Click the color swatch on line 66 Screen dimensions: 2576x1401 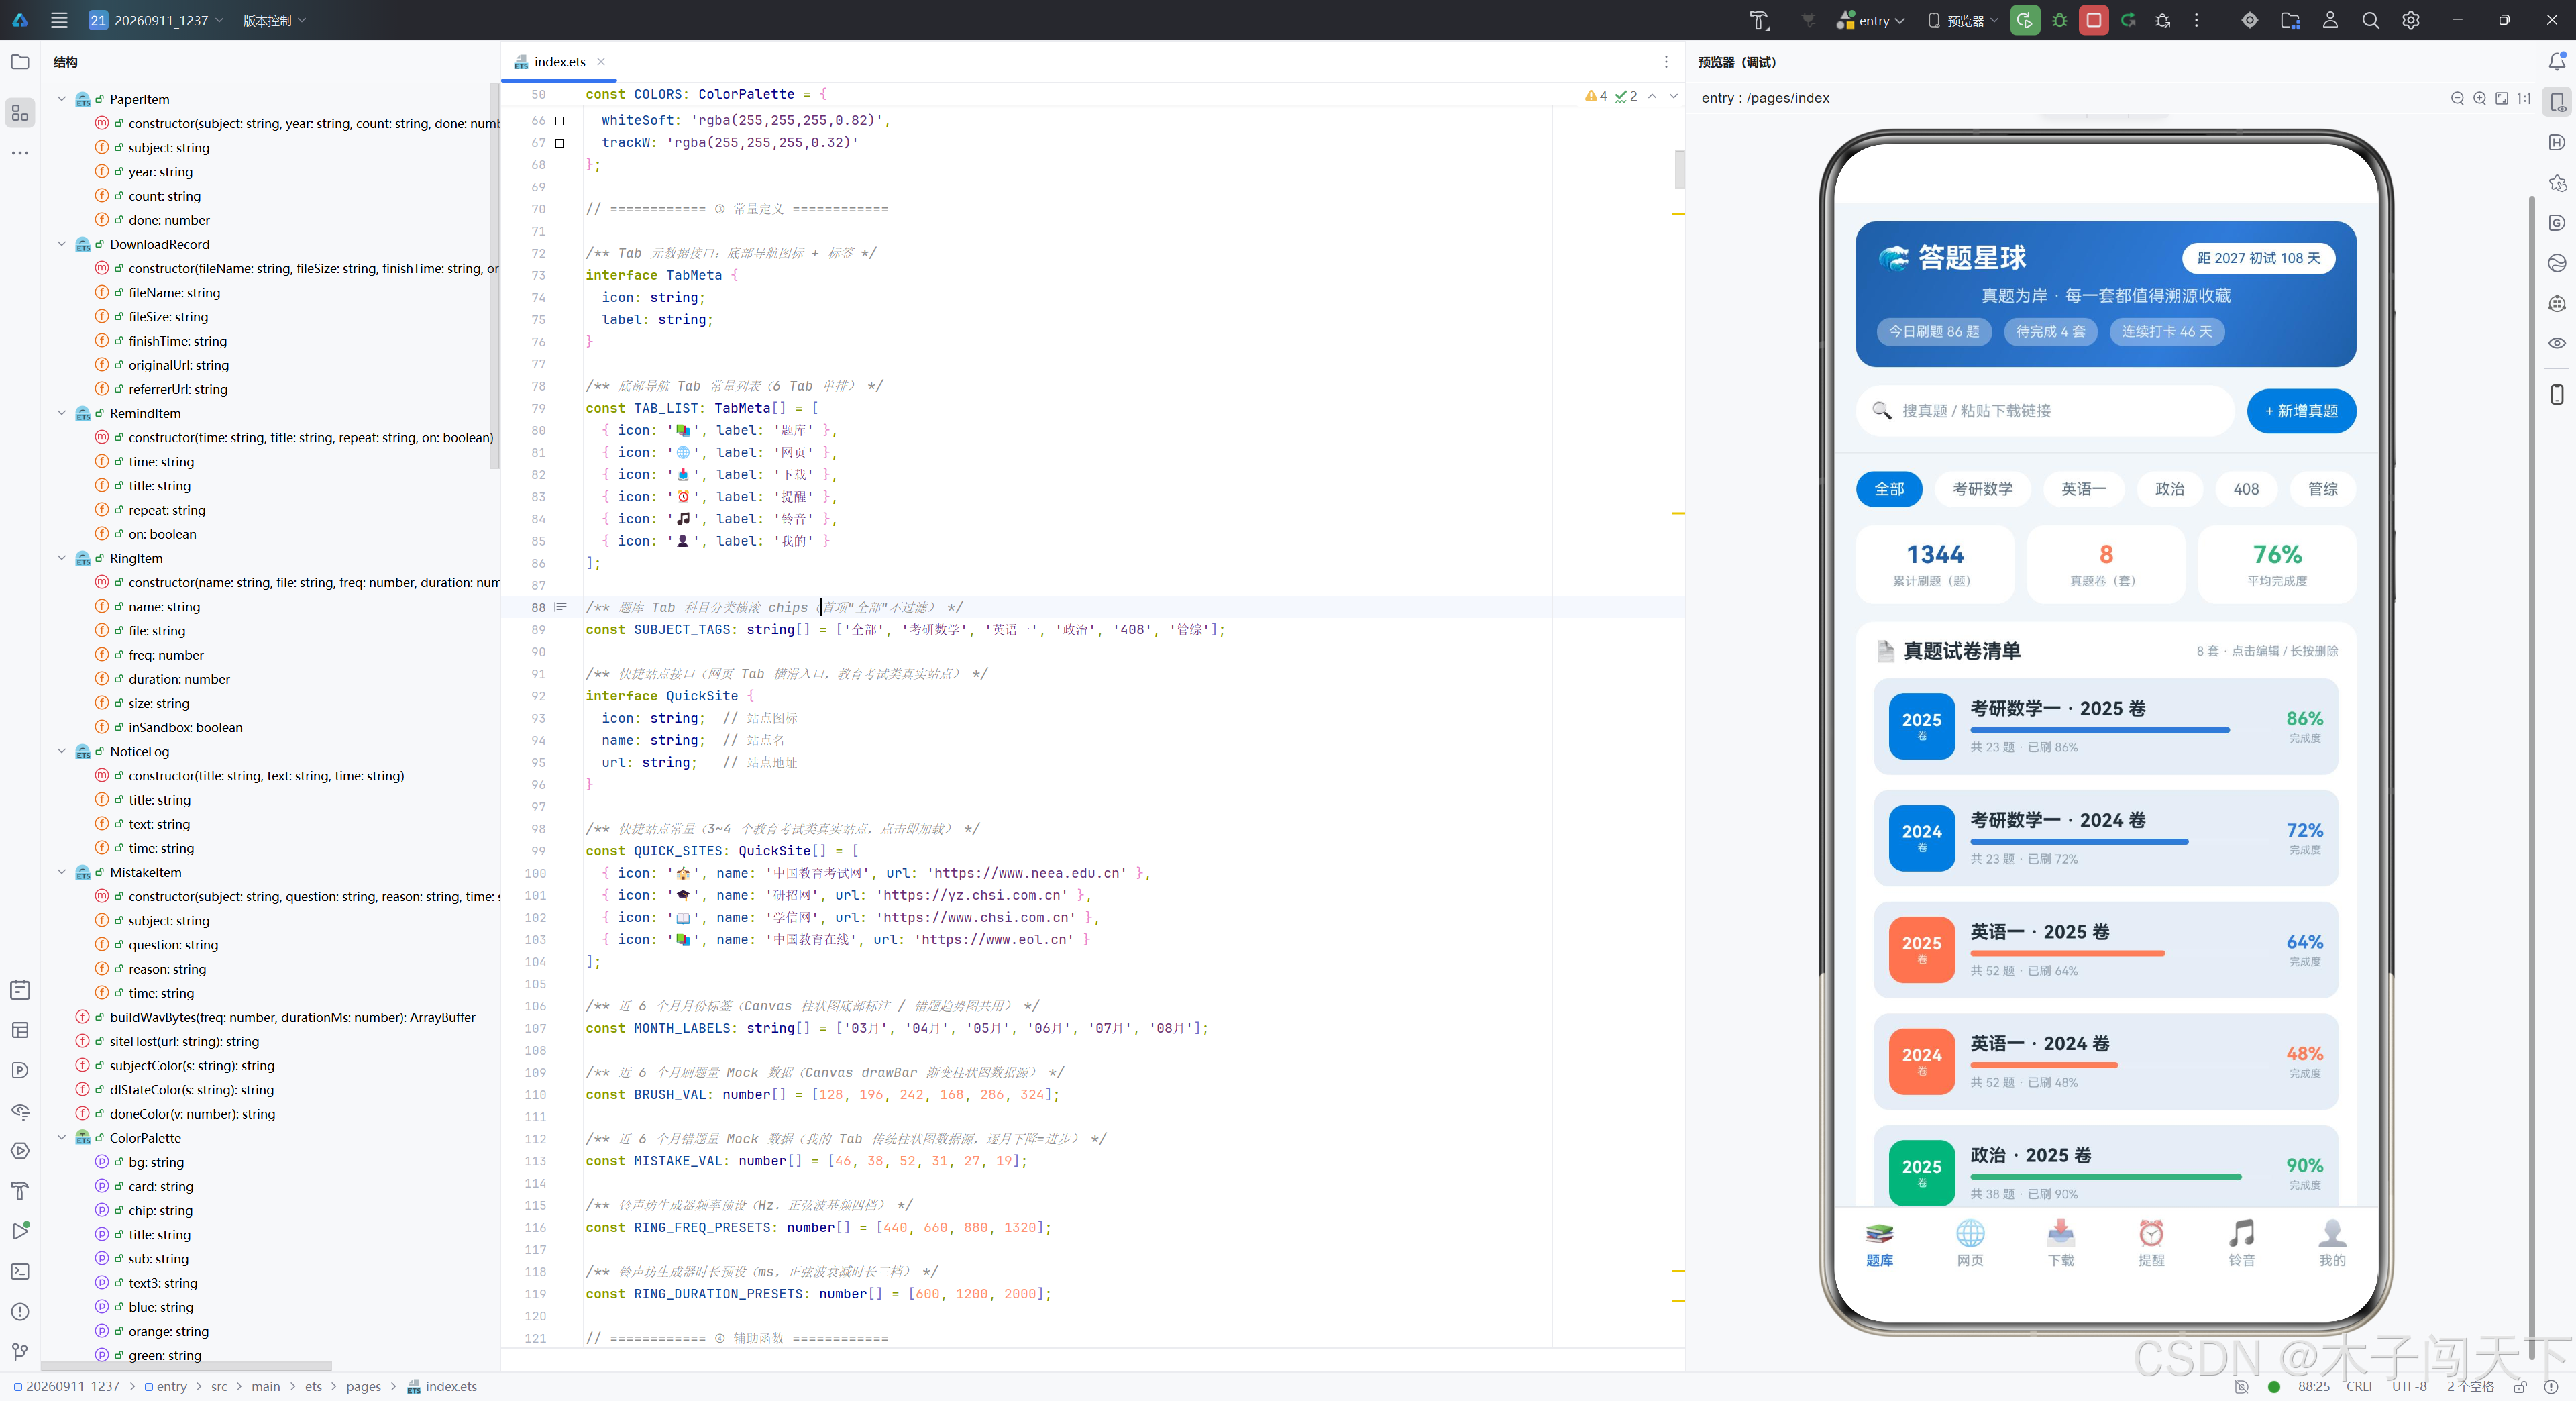pyautogui.click(x=560, y=121)
